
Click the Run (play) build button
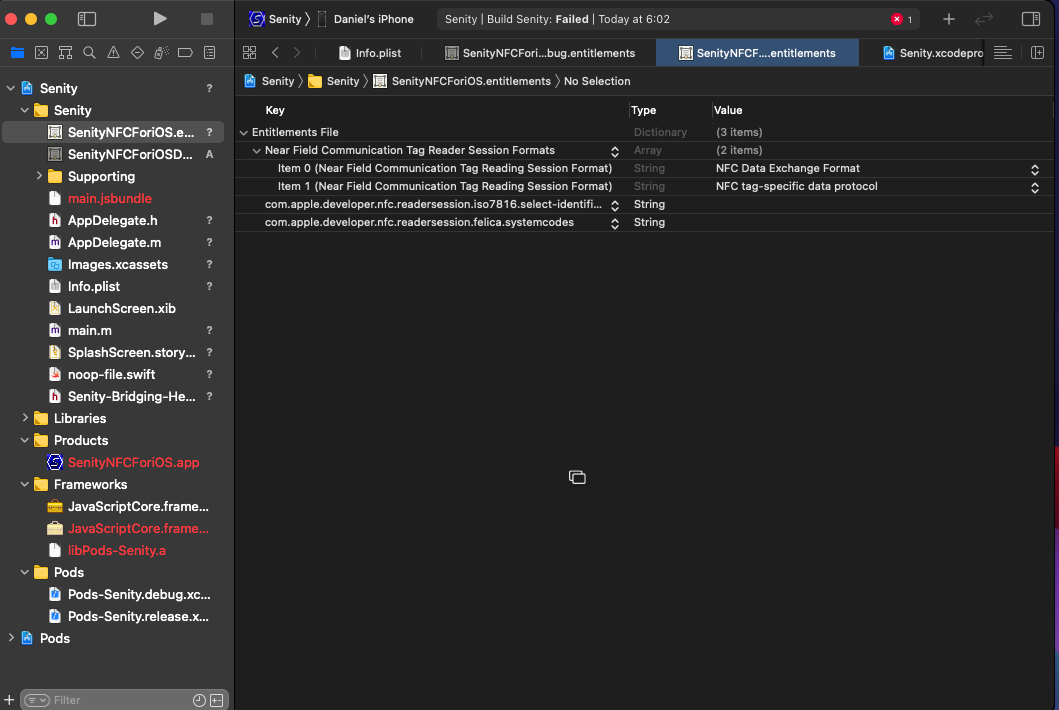coord(160,19)
